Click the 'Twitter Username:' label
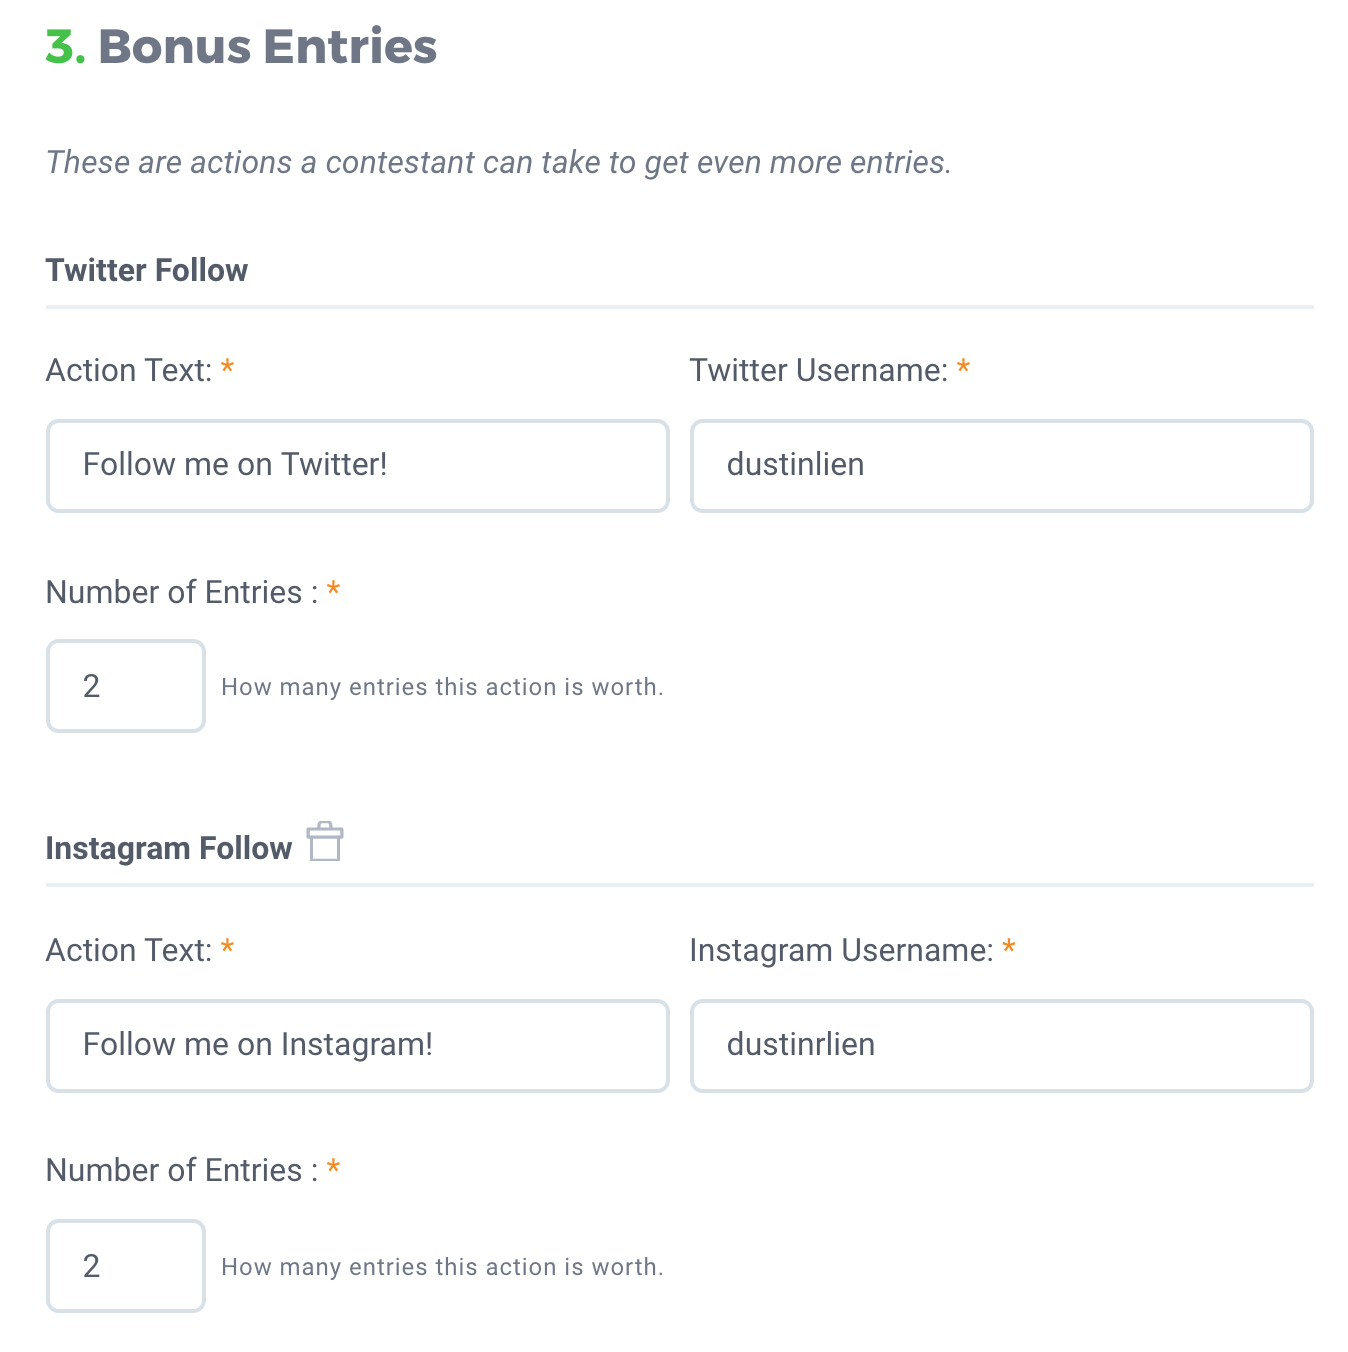The image size is (1348, 1352). click(818, 370)
